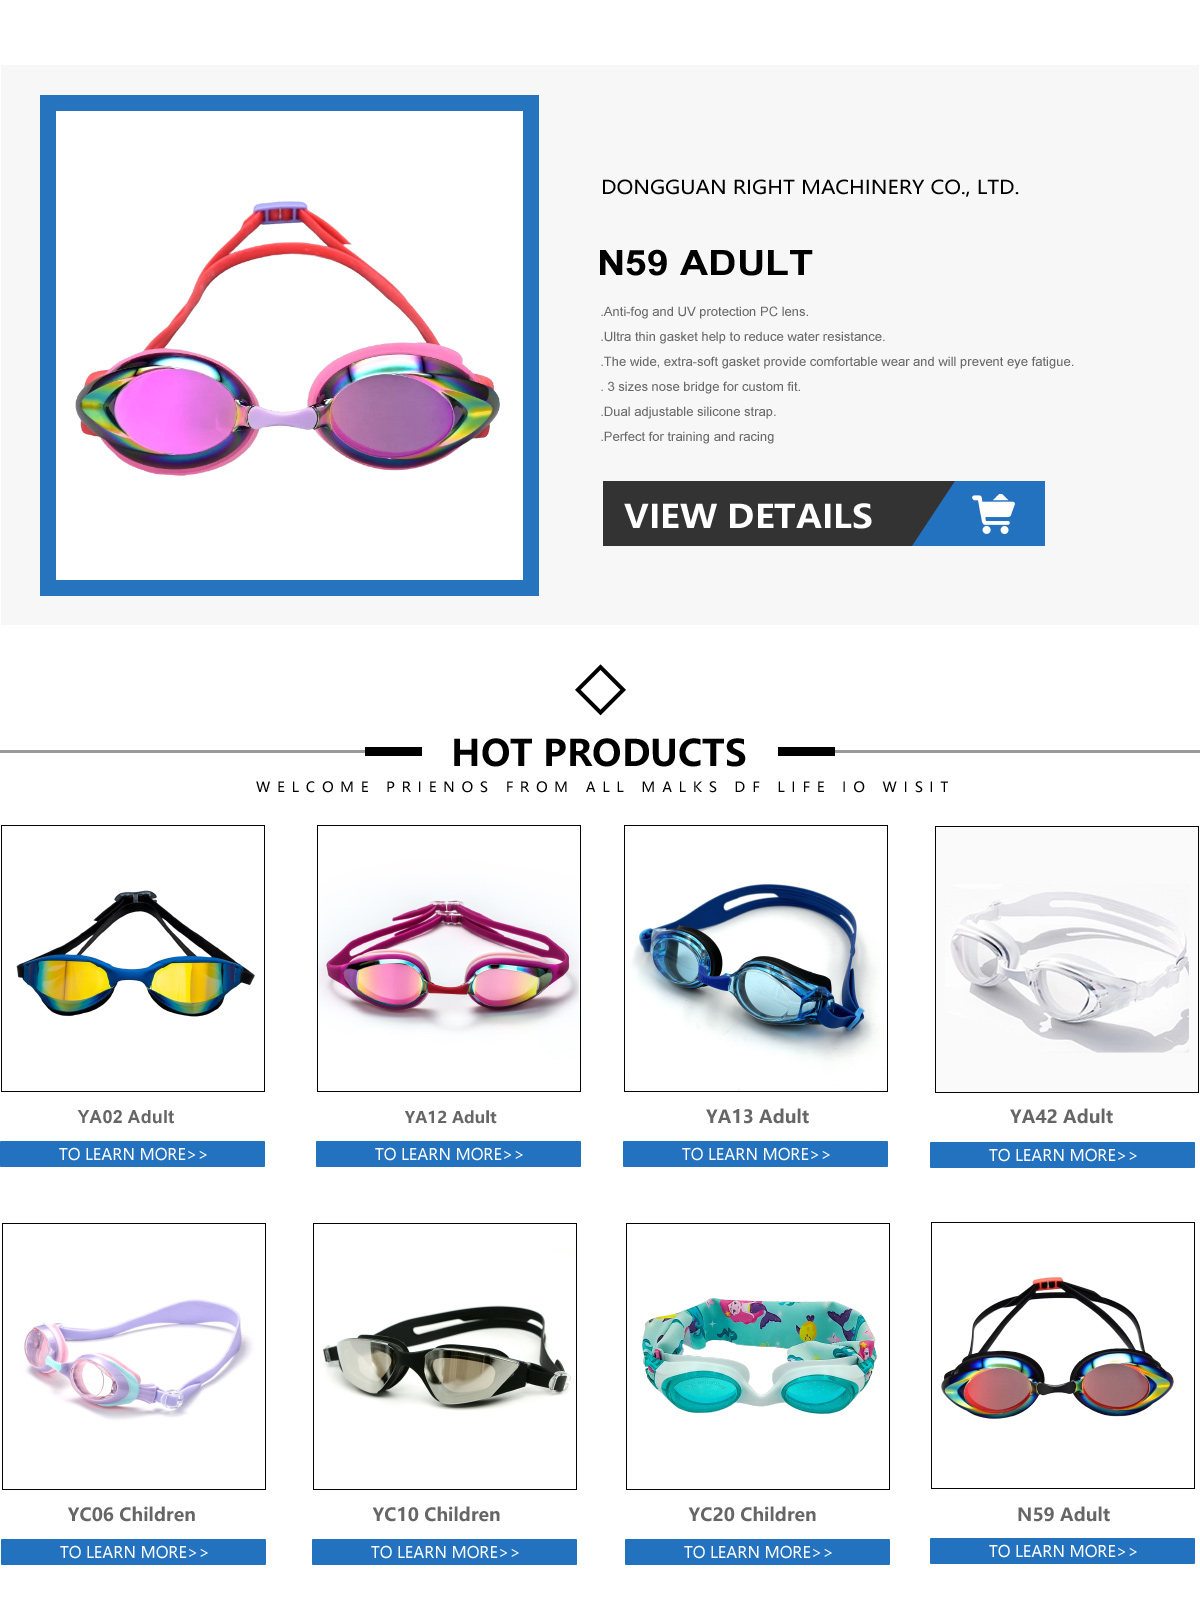Image resolution: width=1200 pixels, height=1617 pixels.
Task: Click To Learn More under YA12 Adult
Action: click(x=449, y=1154)
